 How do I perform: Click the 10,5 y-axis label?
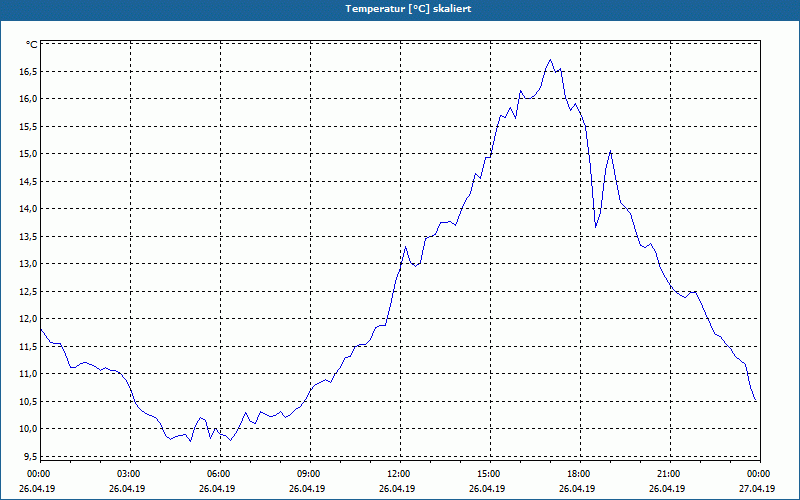click(x=29, y=402)
